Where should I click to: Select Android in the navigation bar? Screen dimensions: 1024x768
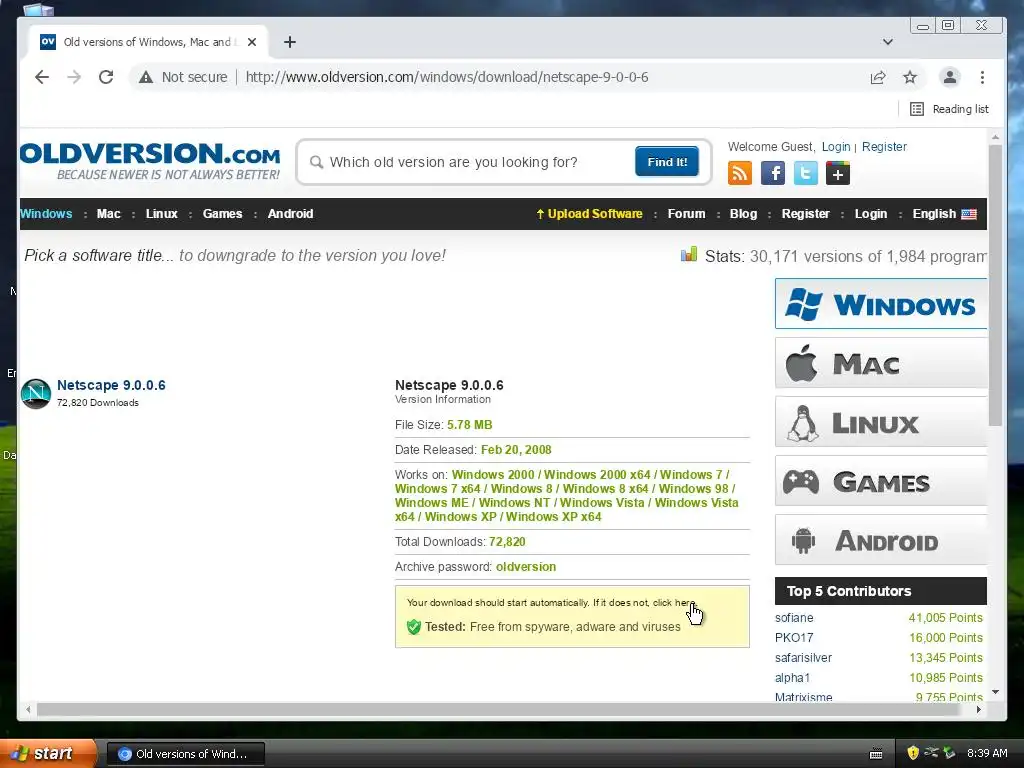pos(291,214)
